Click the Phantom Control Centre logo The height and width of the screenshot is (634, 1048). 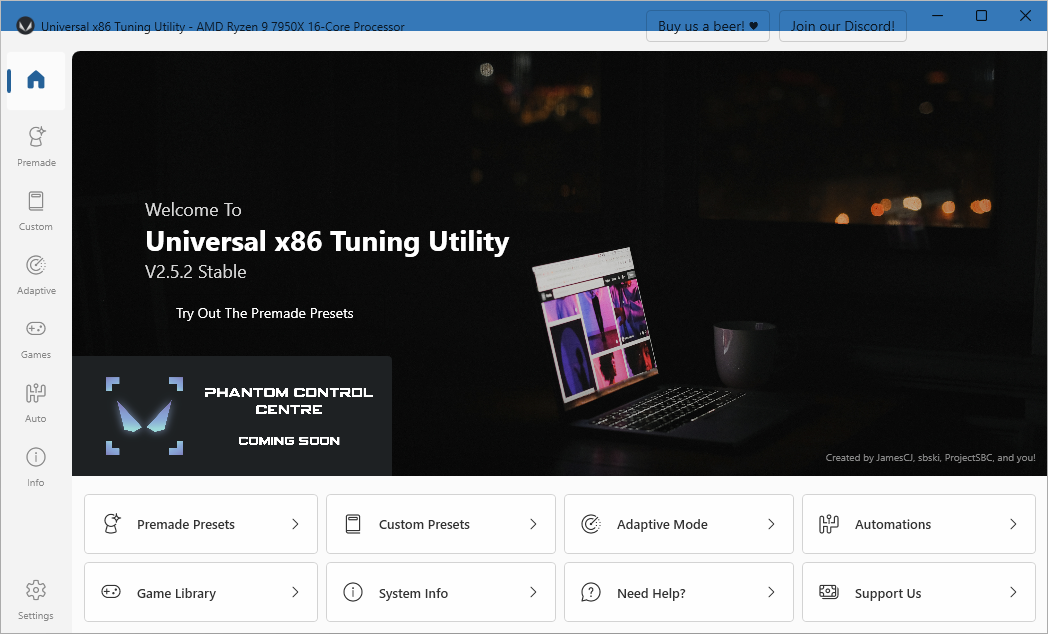coord(144,416)
